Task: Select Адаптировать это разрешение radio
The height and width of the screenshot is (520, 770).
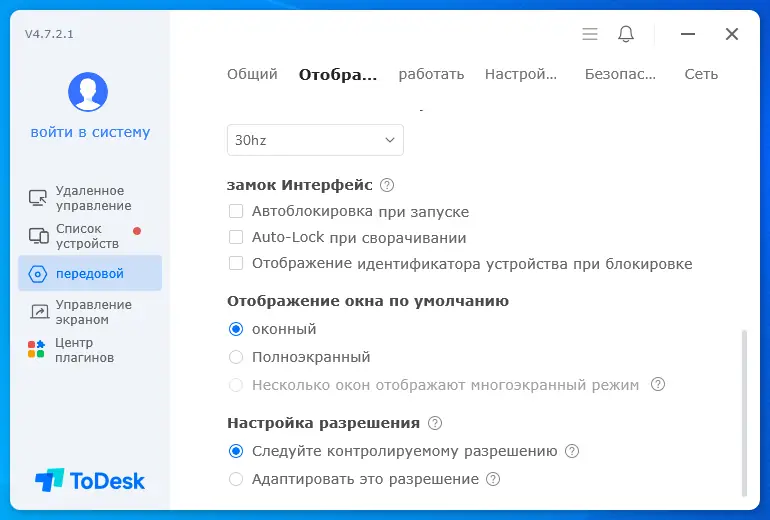Action: [236, 479]
